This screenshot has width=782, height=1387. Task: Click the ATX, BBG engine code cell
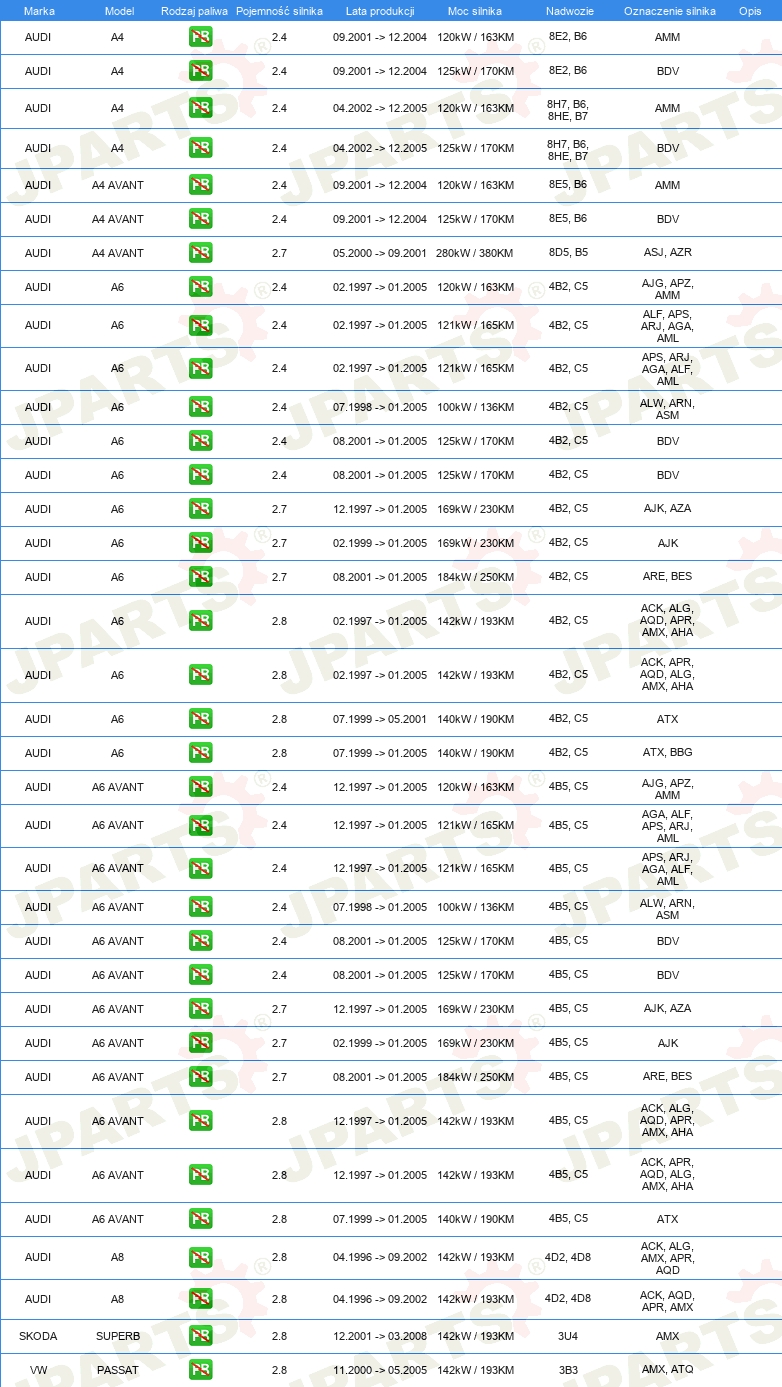[x=668, y=752]
